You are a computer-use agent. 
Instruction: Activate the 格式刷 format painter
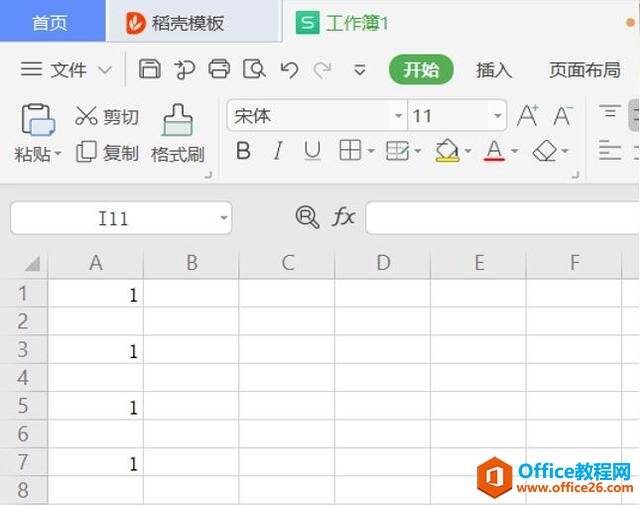click(178, 134)
